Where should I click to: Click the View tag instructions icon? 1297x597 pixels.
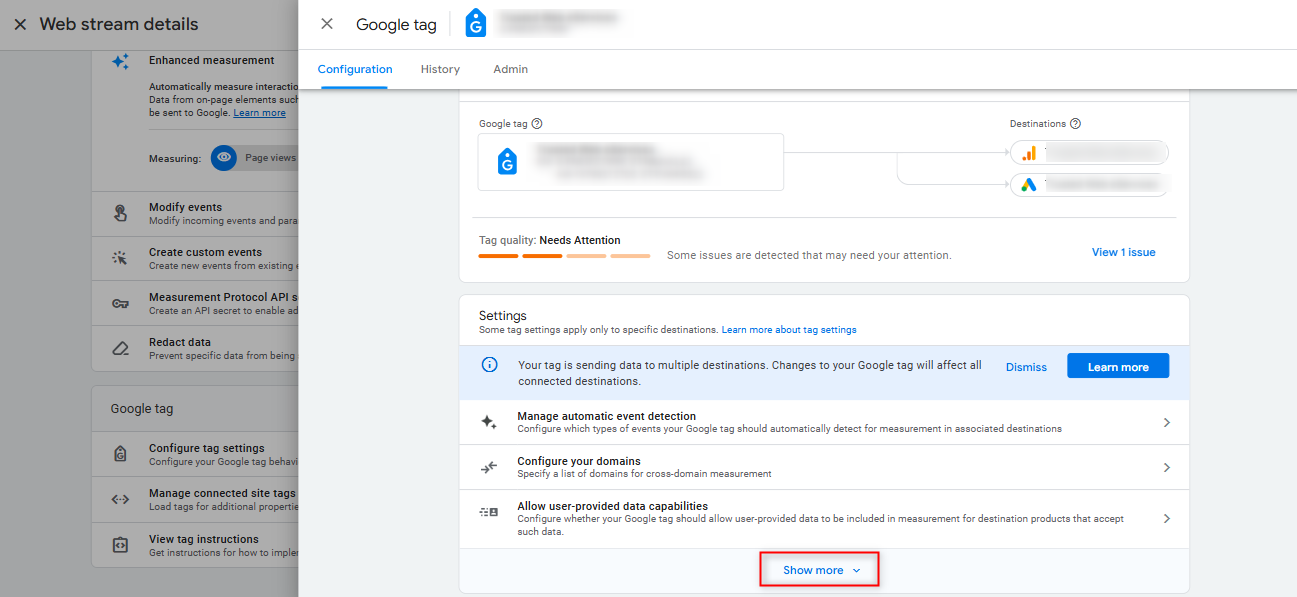(120, 545)
